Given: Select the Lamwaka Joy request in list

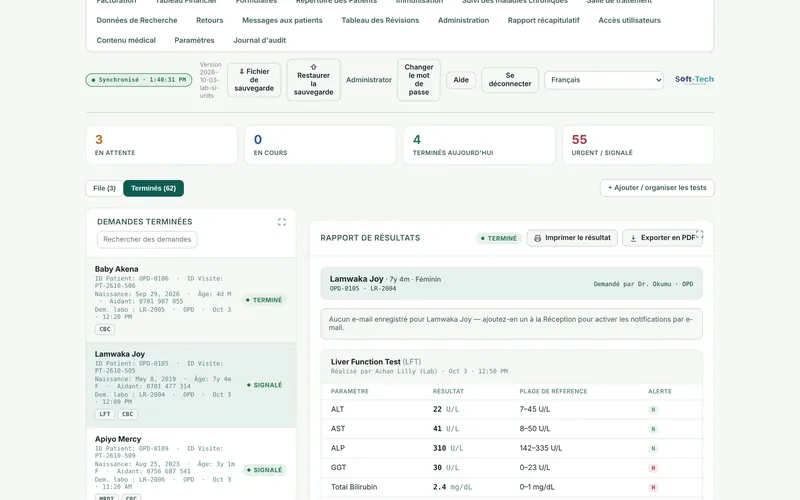Looking at the screenshot, I should point(191,385).
